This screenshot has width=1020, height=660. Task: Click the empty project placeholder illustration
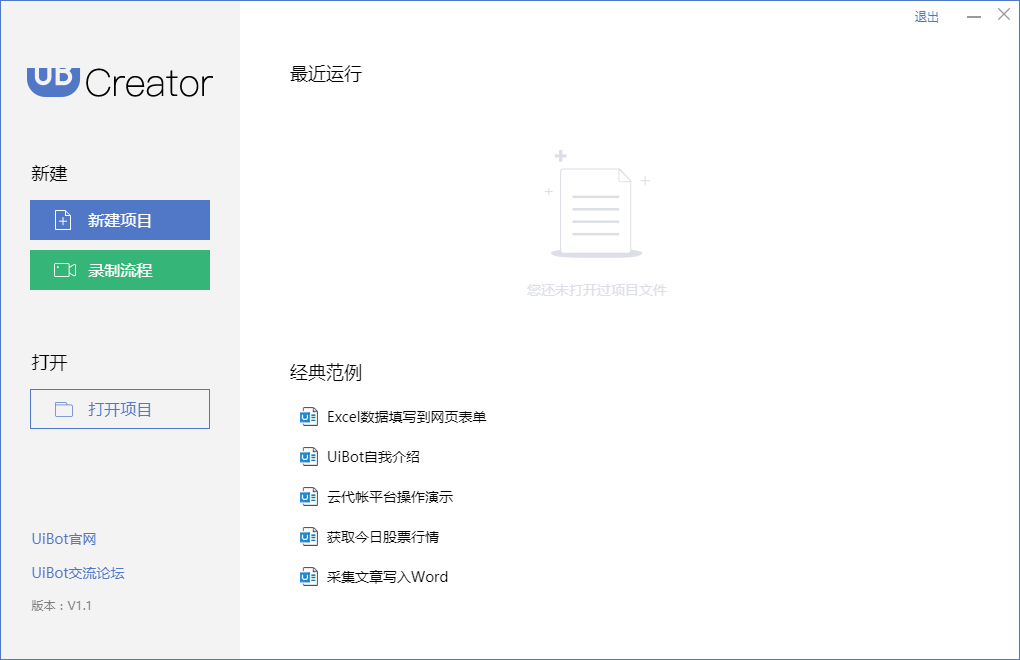click(596, 210)
